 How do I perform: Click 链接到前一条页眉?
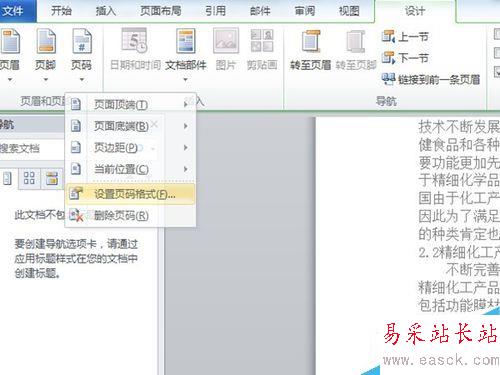point(431,79)
